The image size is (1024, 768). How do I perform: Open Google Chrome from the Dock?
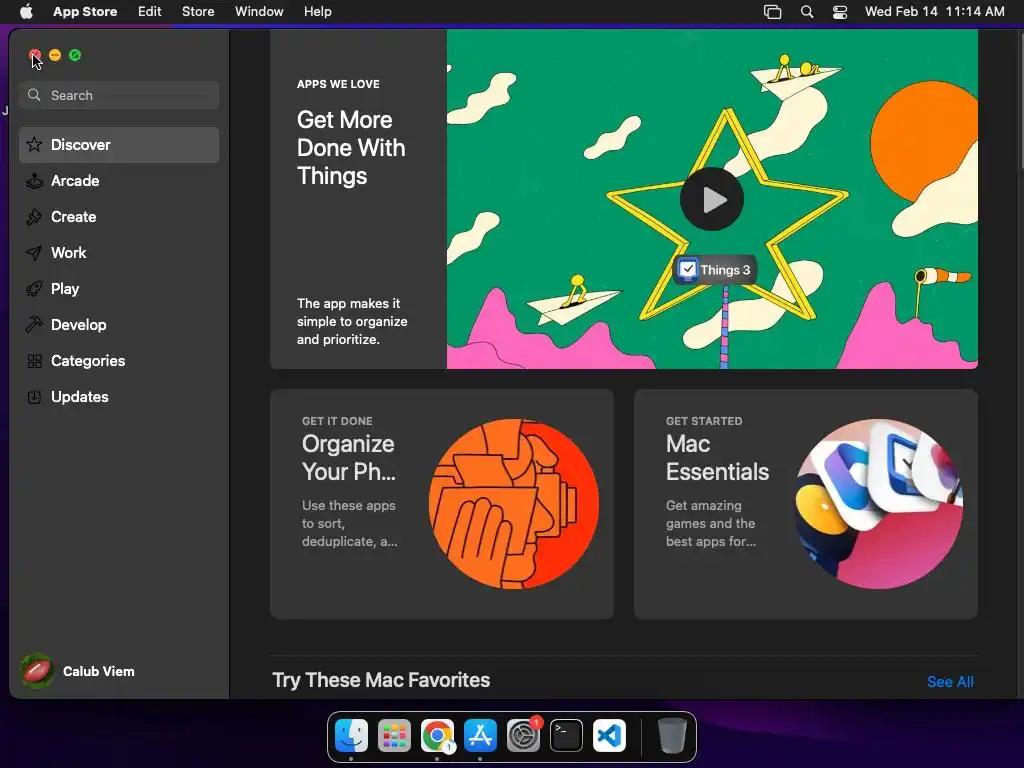(438, 736)
